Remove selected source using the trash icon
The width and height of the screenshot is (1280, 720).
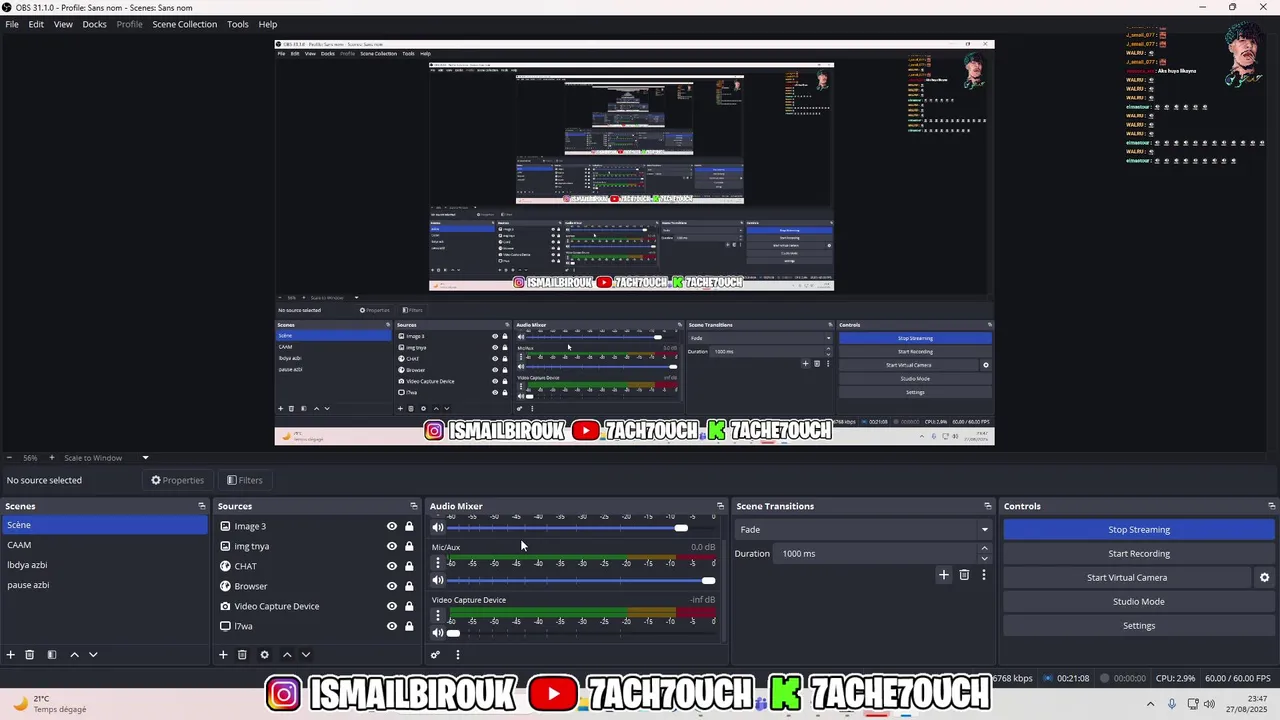tap(242, 655)
